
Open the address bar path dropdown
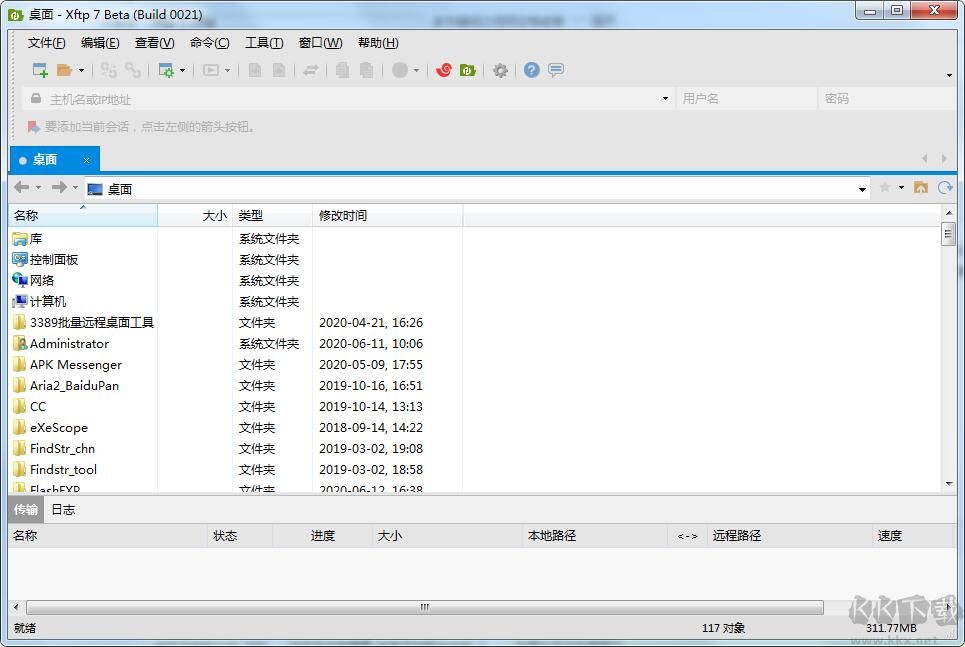click(x=861, y=188)
